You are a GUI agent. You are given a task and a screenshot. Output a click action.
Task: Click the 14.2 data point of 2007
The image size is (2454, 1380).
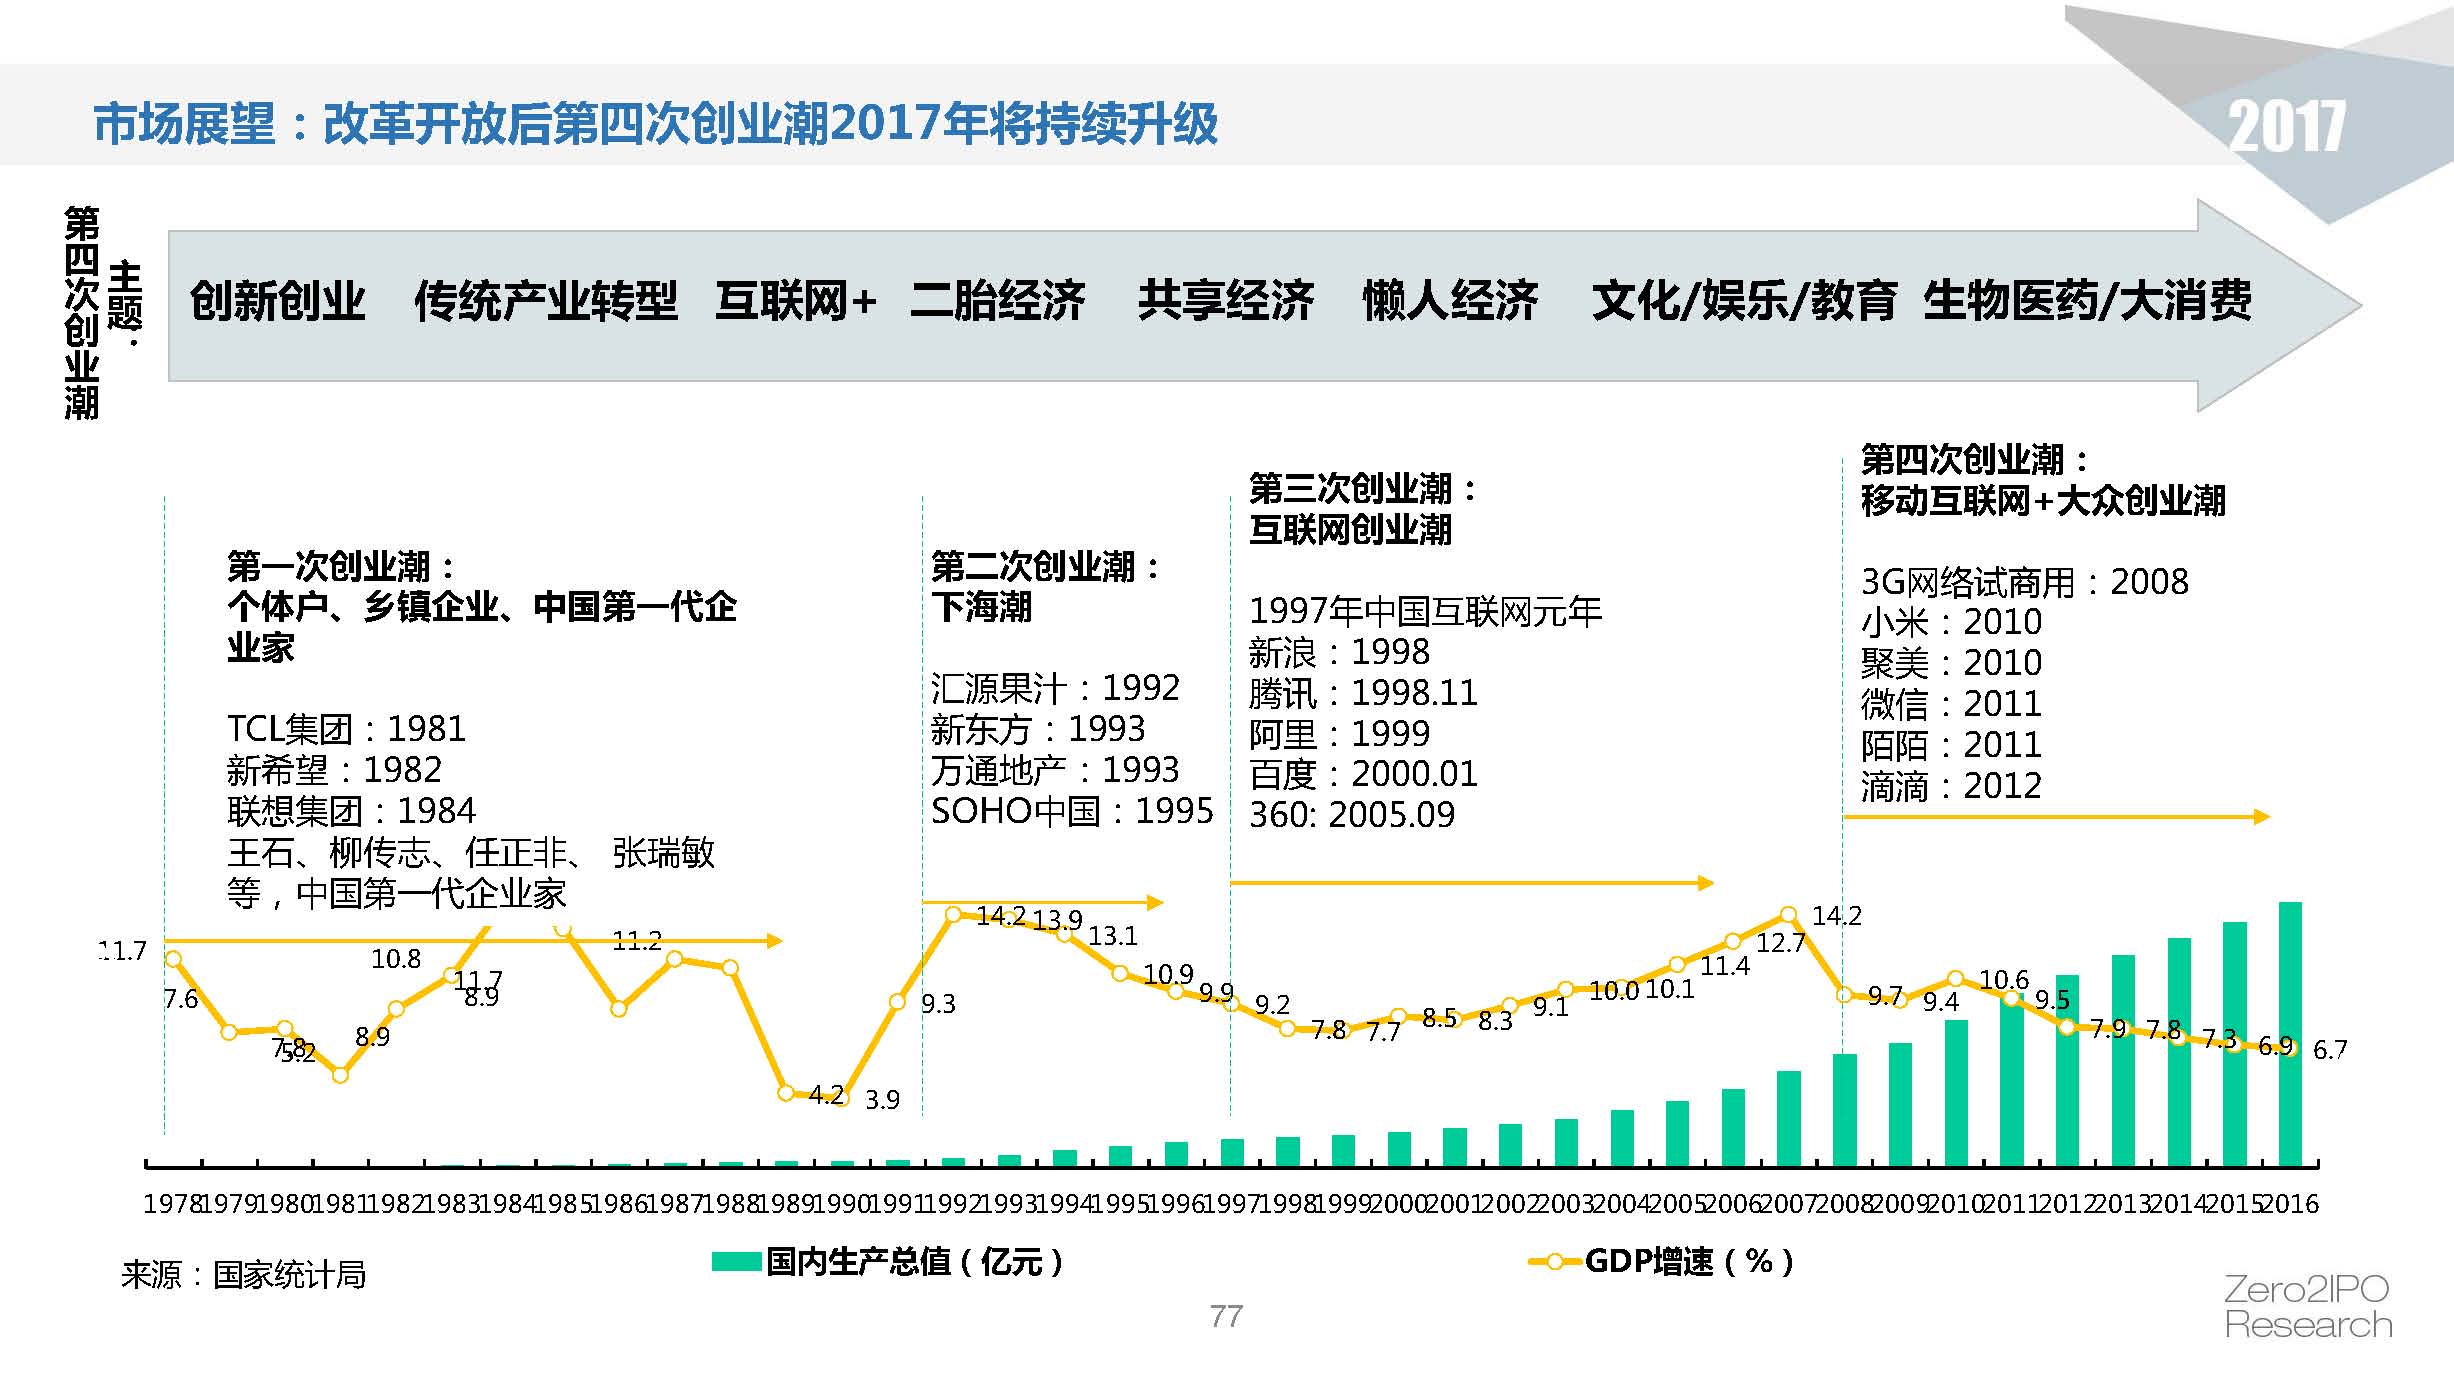pyautogui.click(x=1788, y=915)
